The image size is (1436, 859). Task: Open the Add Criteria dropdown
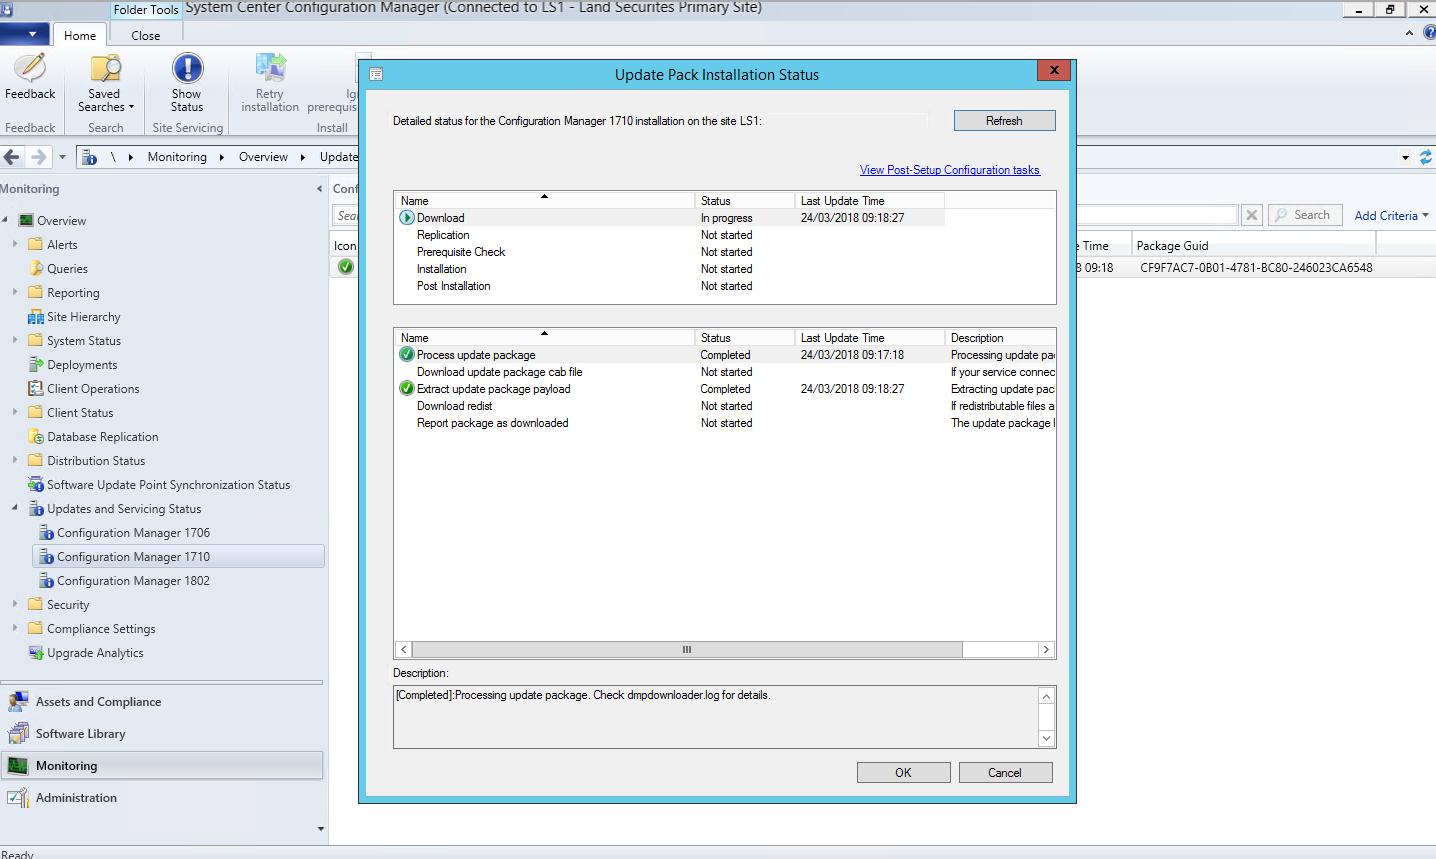[x=1391, y=215]
